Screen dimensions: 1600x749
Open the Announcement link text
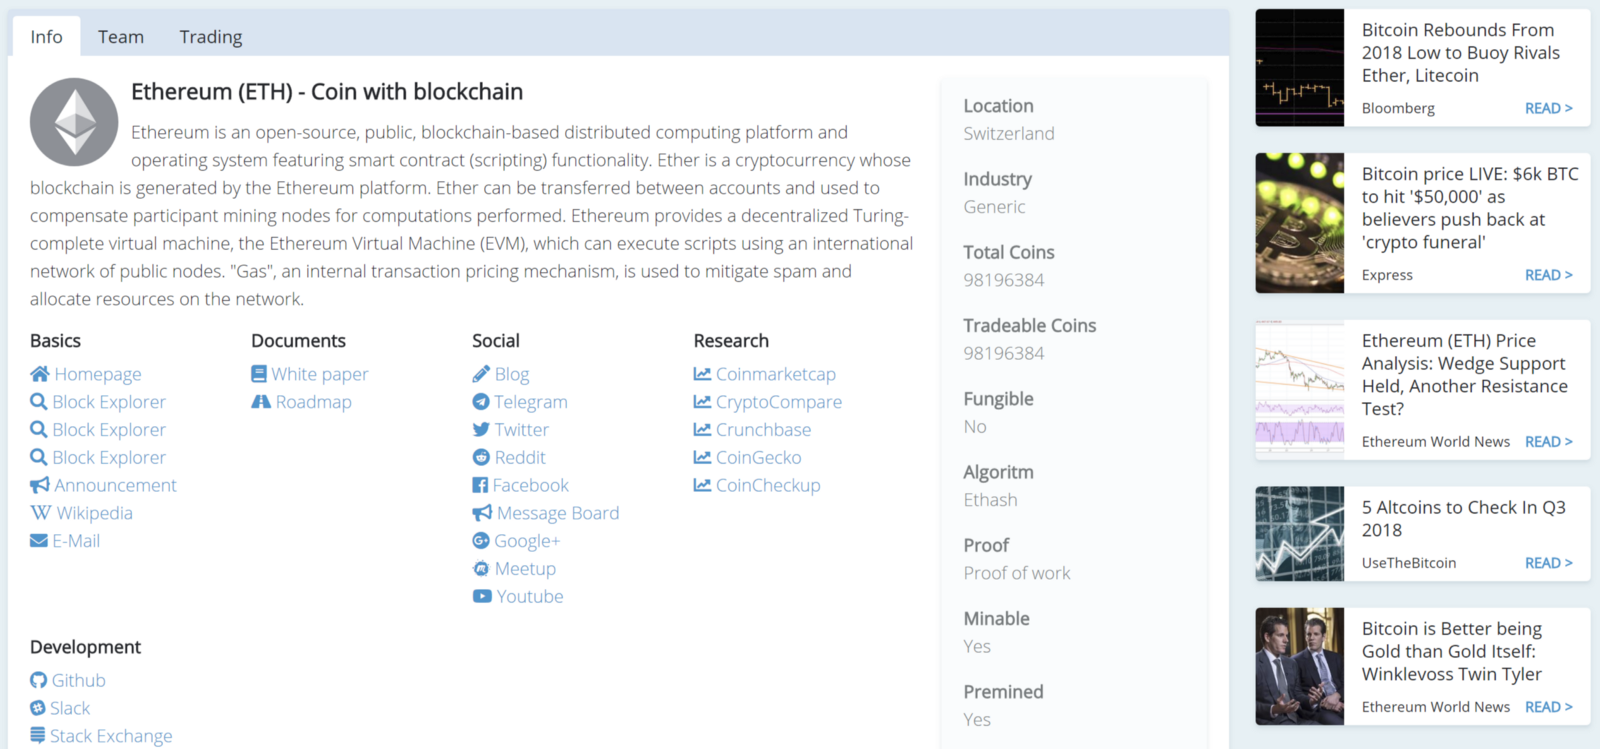point(115,485)
